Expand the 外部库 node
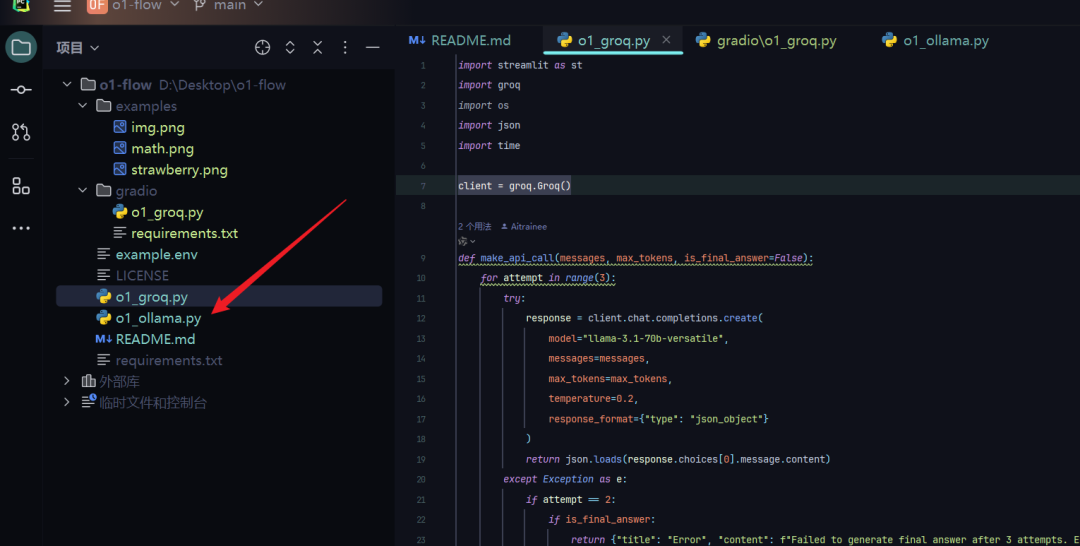Image resolution: width=1080 pixels, height=546 pixels. [67, 381]
